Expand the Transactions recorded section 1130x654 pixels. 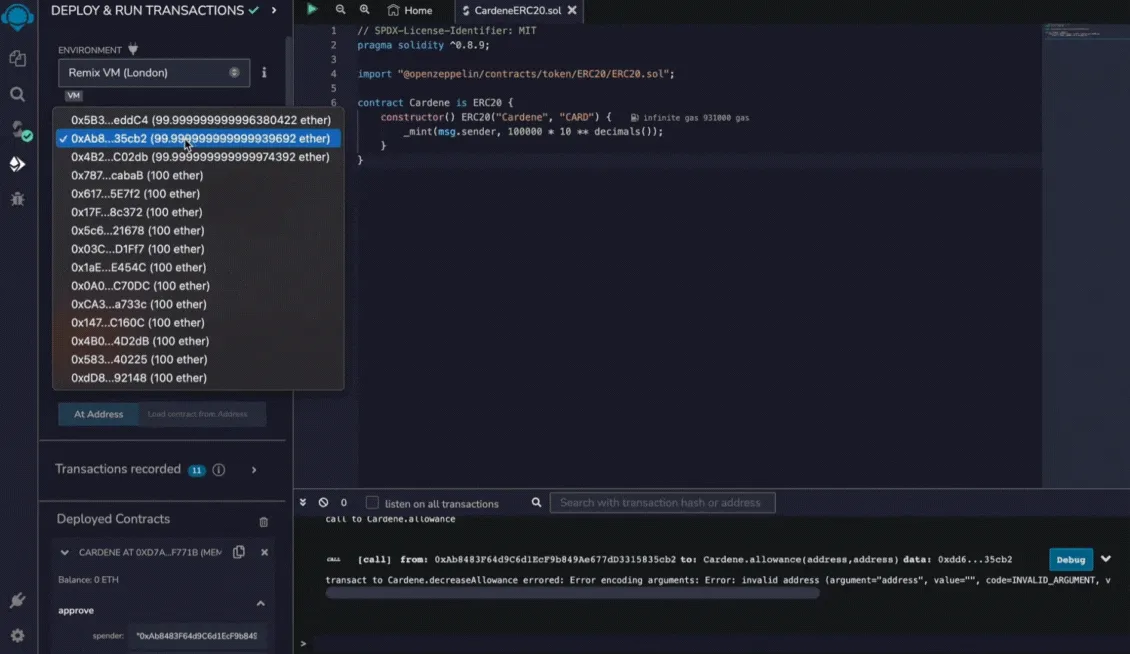coord(254,470)
